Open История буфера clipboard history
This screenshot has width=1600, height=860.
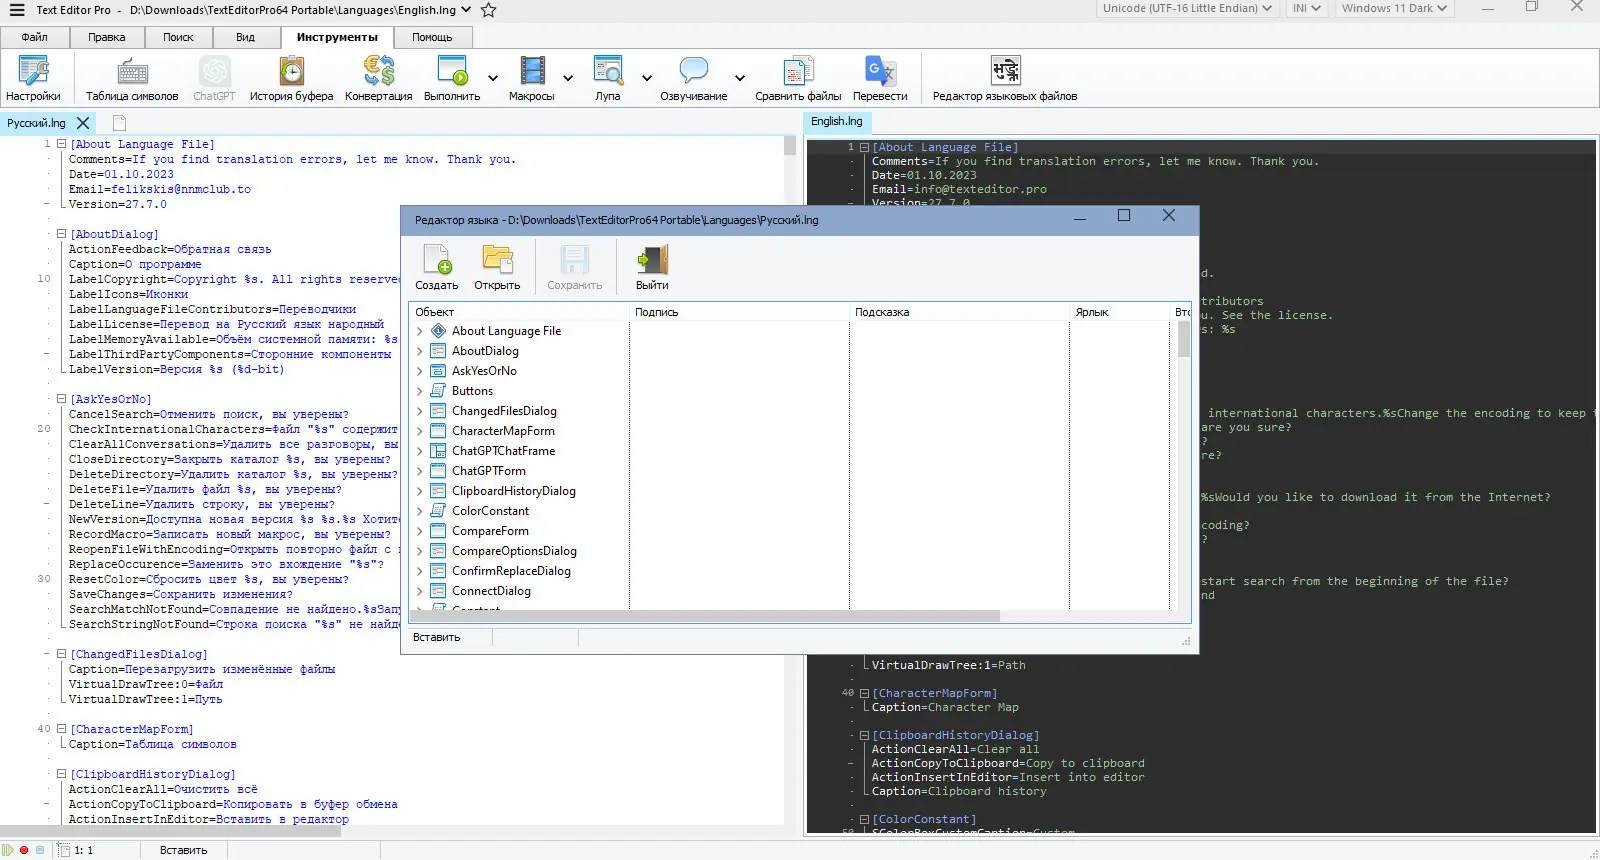coord(291,79)
